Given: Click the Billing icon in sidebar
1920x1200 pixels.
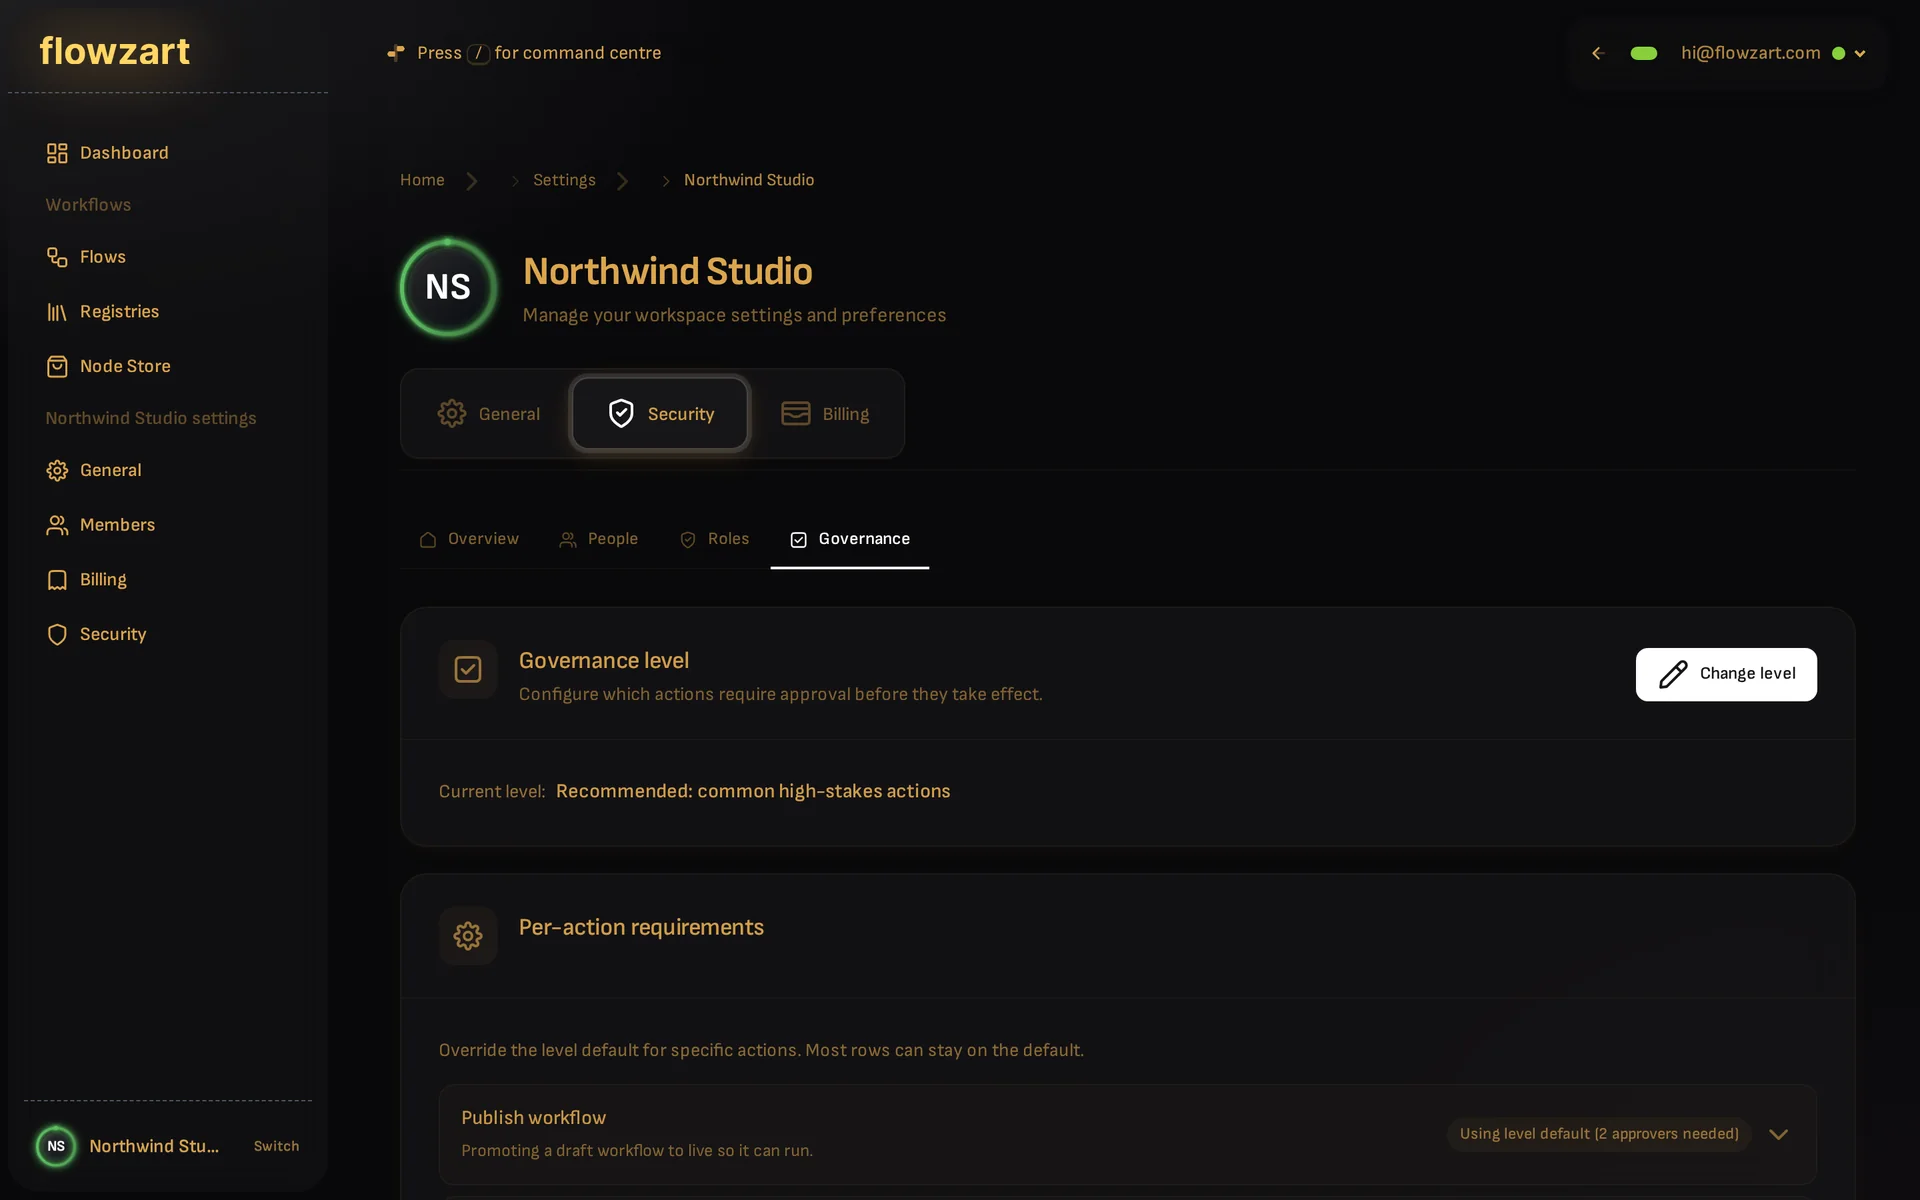Looking at the screenshot, I should [57, 580].
